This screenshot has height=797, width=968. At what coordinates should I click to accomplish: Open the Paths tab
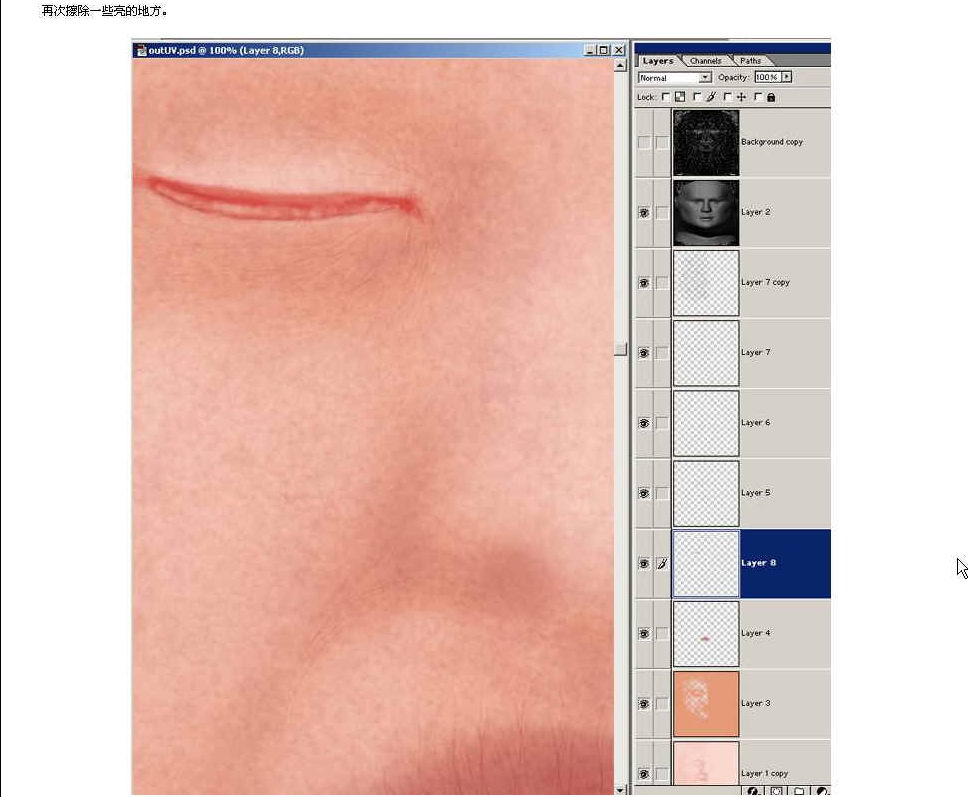click(x=750, y=61)
